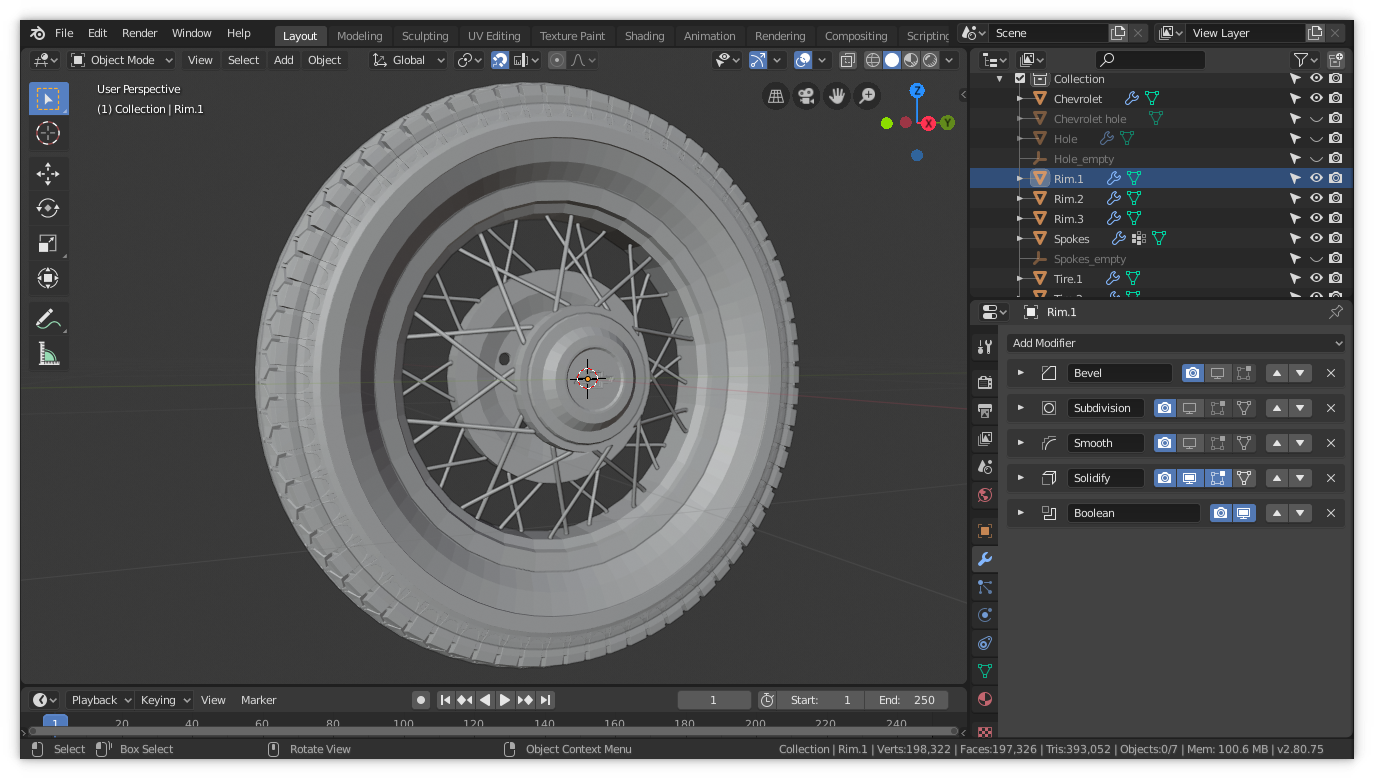The width and height of the screenshot is (1374, 779).
Task: Open Object Mode dropdown
Action: [122, 60]
